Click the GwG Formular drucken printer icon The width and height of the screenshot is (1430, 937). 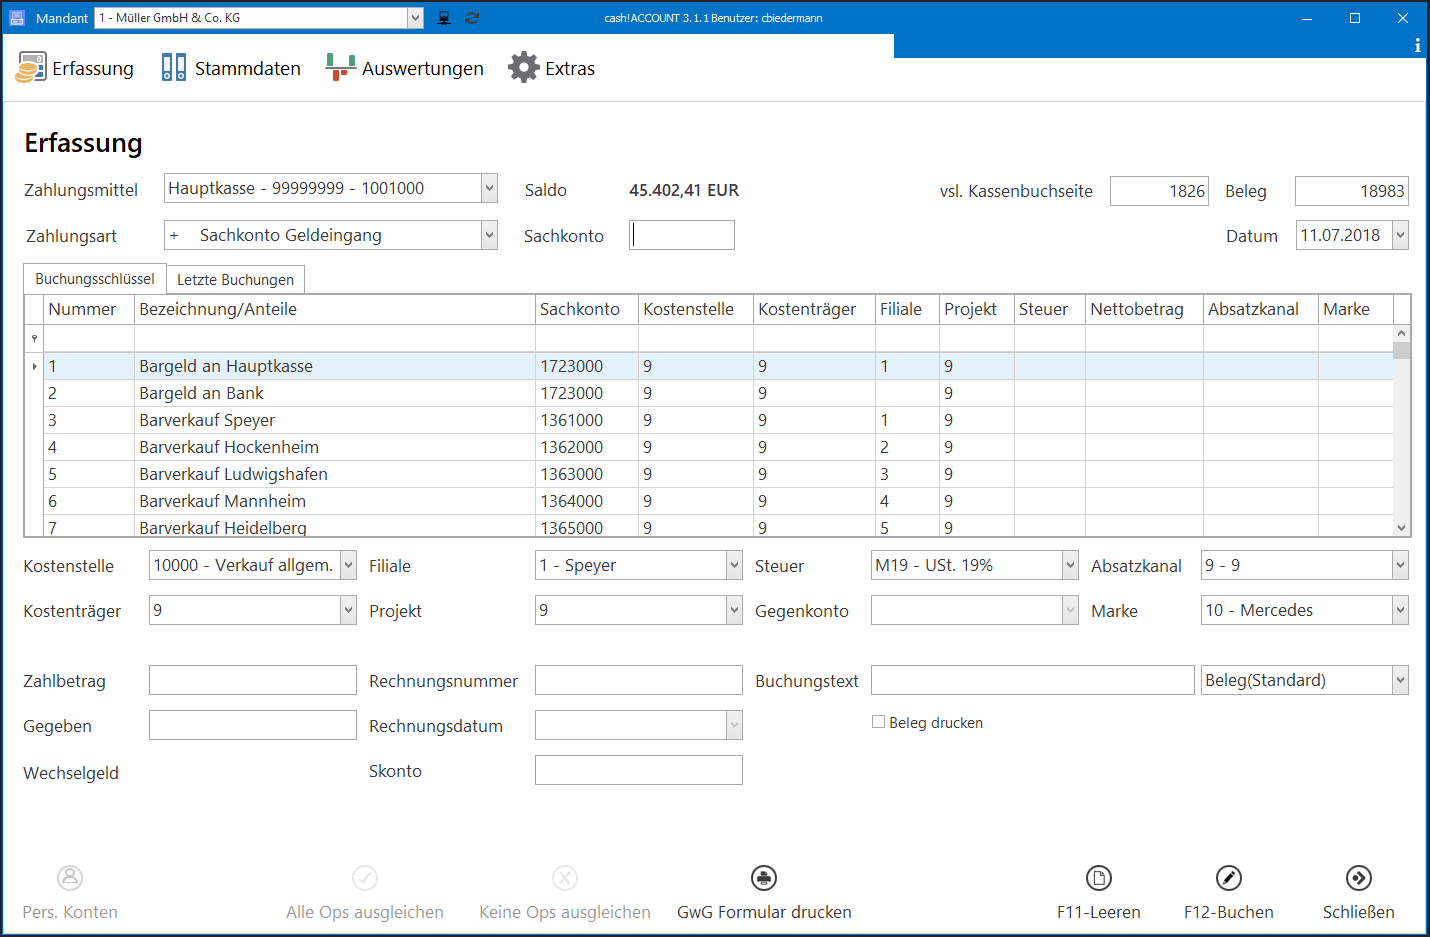click(764, 878)
